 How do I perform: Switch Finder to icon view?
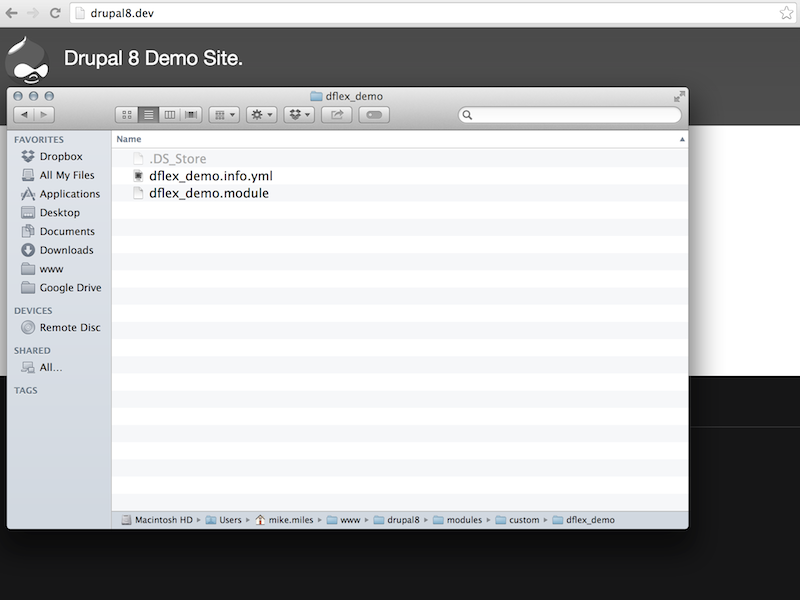127,115
